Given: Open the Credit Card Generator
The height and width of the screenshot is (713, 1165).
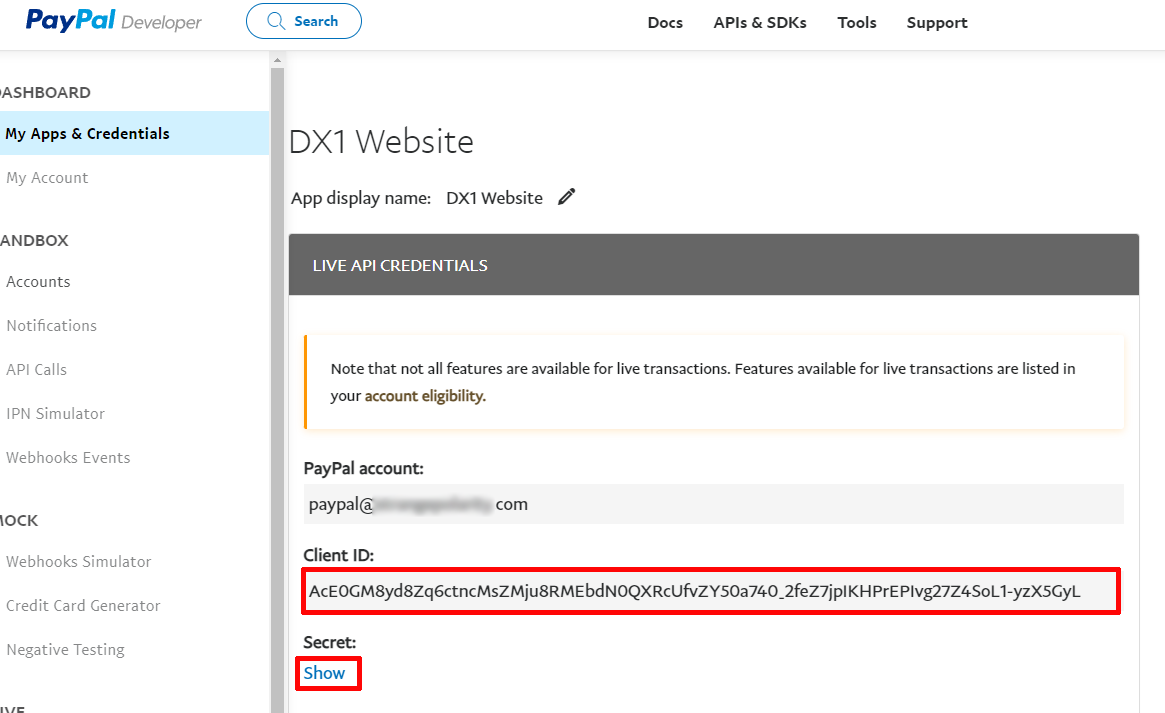Looking at the screenshot, I should [x=83, y=605].
